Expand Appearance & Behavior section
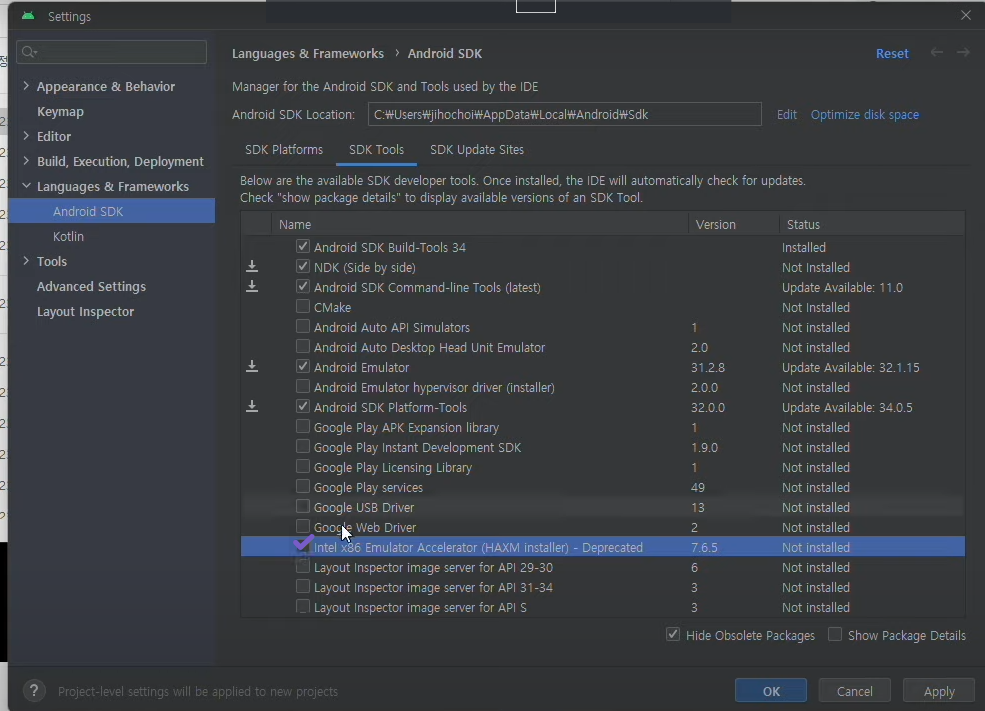Screen dimensions: 985x711 point(26,85)
